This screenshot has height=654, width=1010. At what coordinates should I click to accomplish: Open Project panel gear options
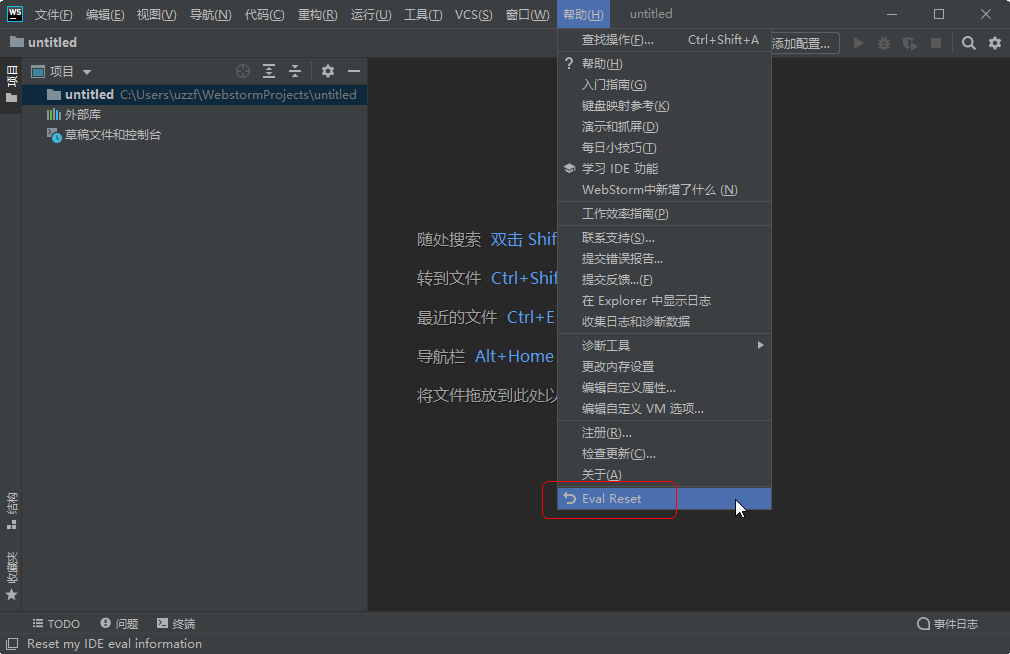tap(328, 71)
